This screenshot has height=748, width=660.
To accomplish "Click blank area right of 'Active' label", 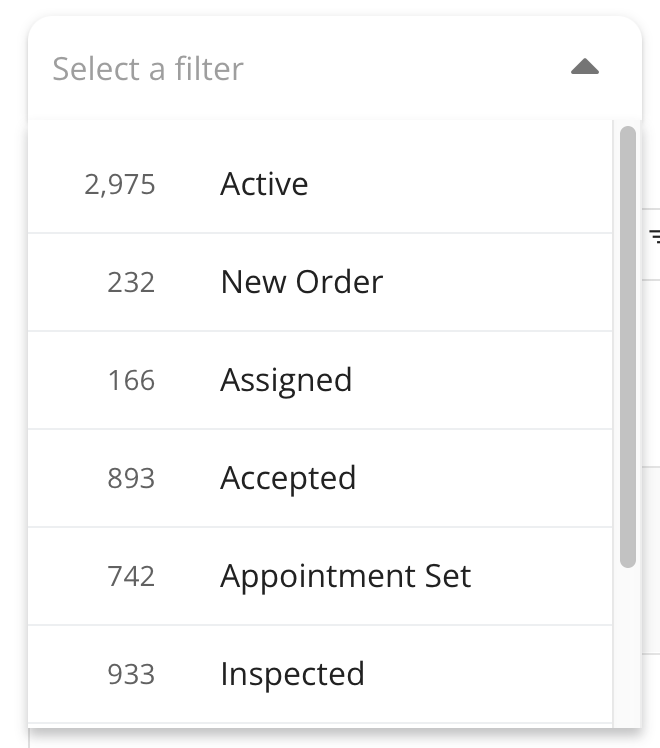I will tap(460, 184).
